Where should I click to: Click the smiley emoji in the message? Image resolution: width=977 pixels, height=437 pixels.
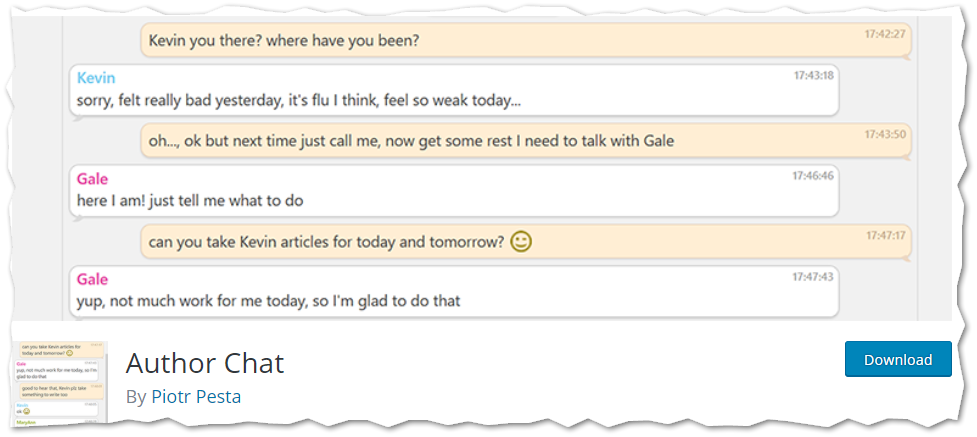(521, 242)
